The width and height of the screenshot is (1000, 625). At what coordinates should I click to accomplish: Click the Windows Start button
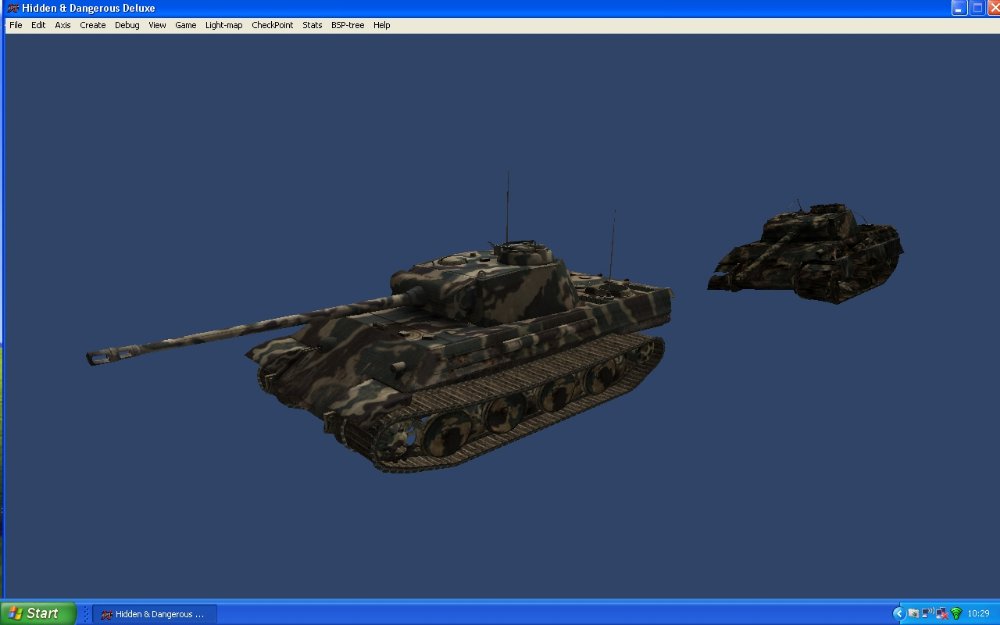[x=38, y=613]
